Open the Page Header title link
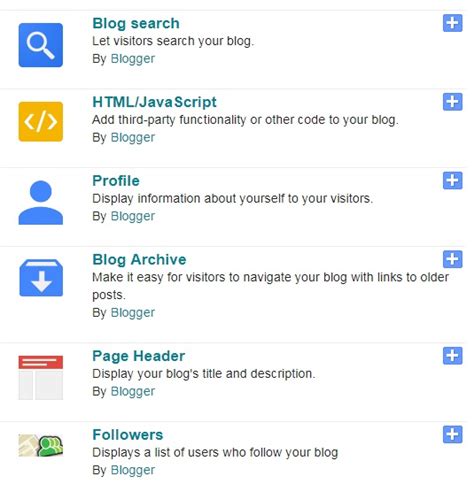474x484 pixels. tap(139, 356)
